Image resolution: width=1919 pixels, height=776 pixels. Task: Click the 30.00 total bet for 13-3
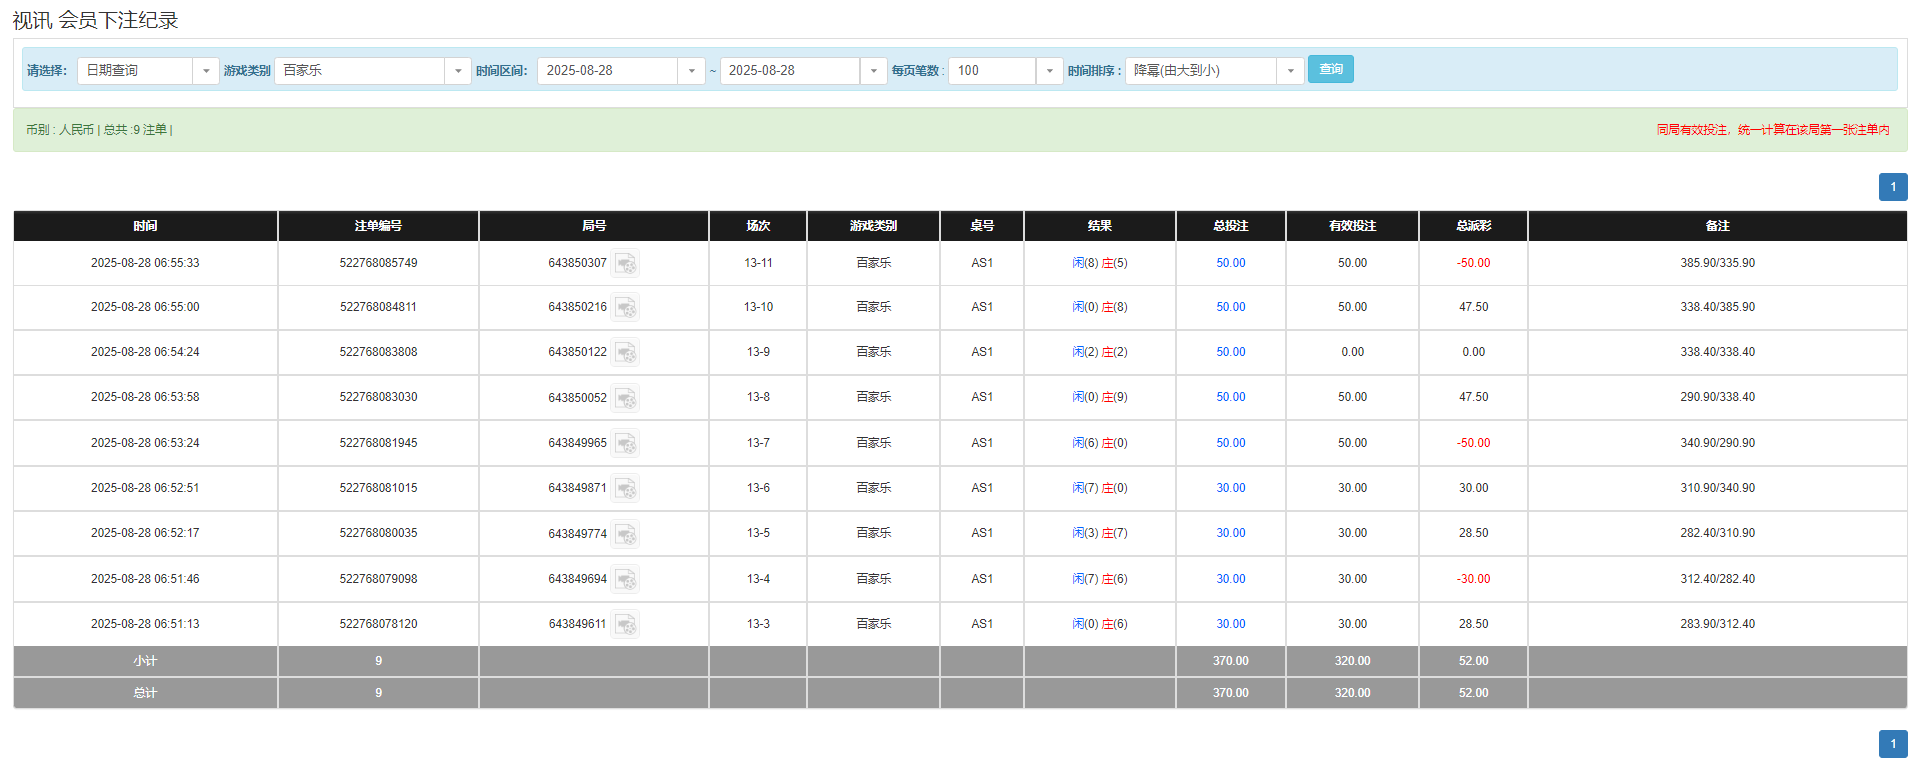1231,624
